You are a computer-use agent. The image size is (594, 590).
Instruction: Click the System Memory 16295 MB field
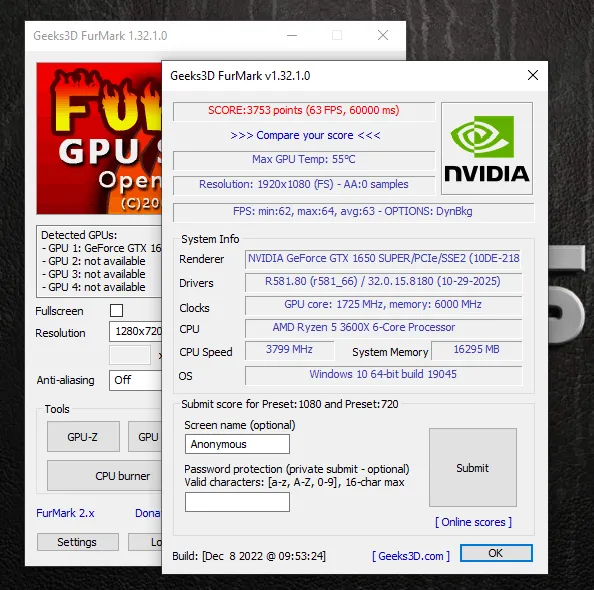point(476,351)
